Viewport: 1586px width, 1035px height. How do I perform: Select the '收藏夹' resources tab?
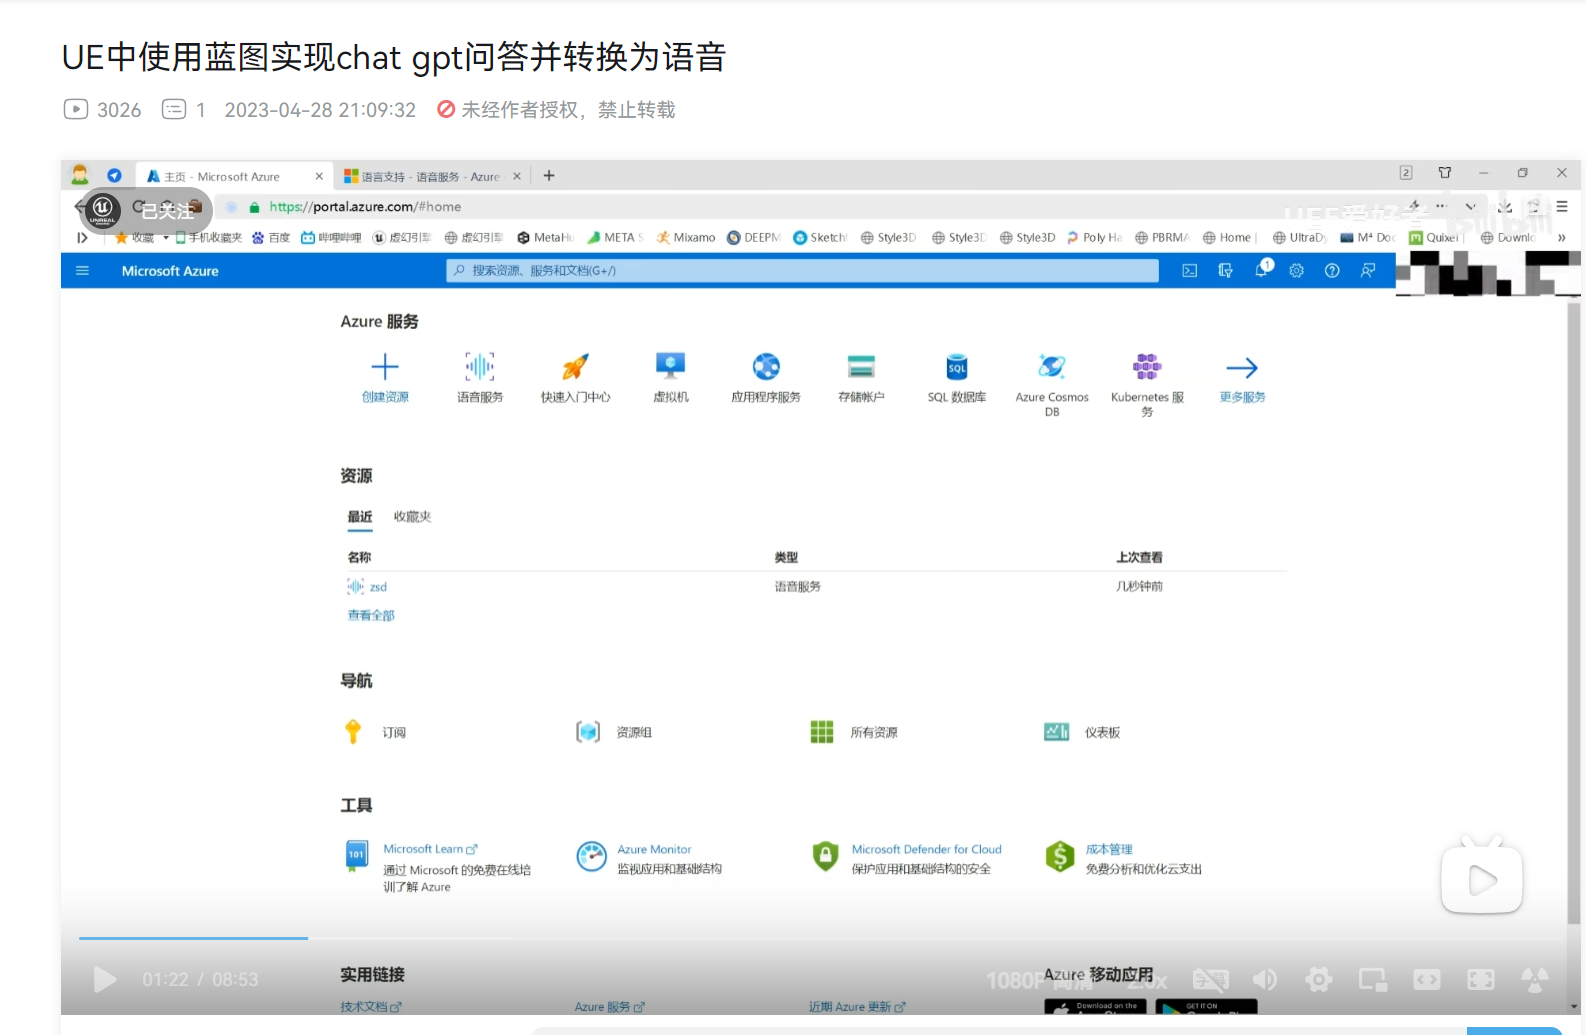coord(412,517)
